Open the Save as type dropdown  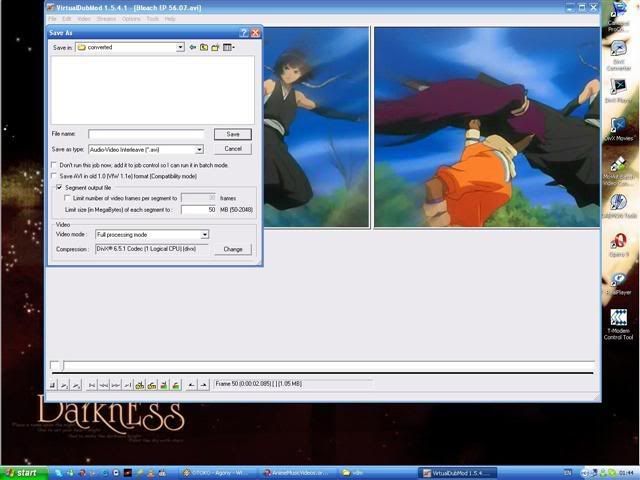[199, 150]
